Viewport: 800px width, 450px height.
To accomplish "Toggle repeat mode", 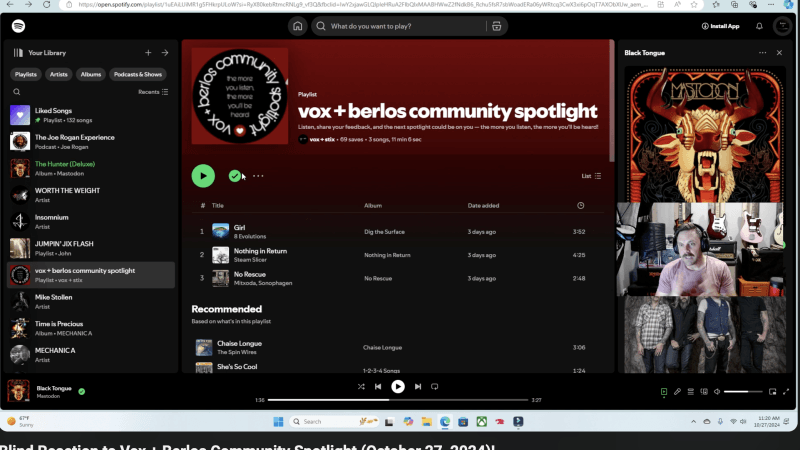I will pyautogui.click(x=435, y=387).
